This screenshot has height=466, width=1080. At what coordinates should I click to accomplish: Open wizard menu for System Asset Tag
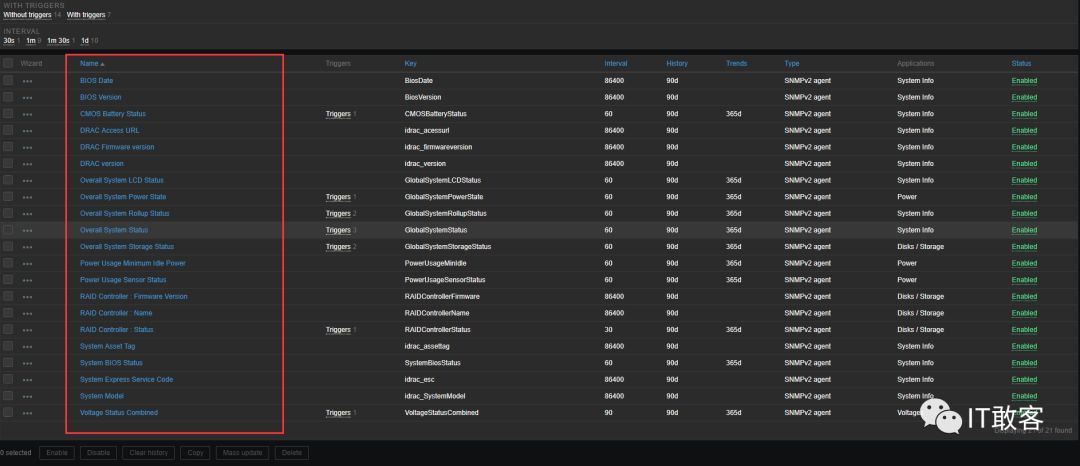tap(27, 346)
